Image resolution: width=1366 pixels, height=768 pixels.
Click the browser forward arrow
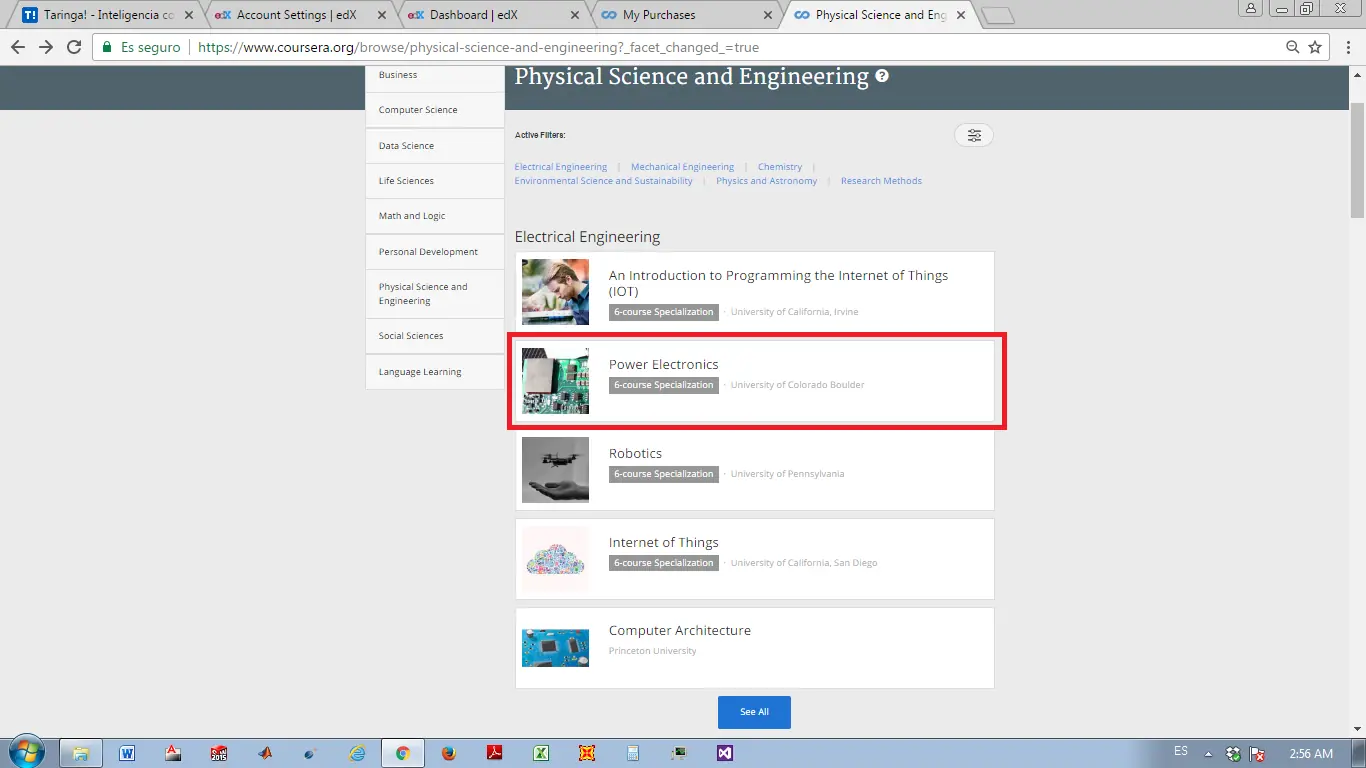tap(46, 47)
